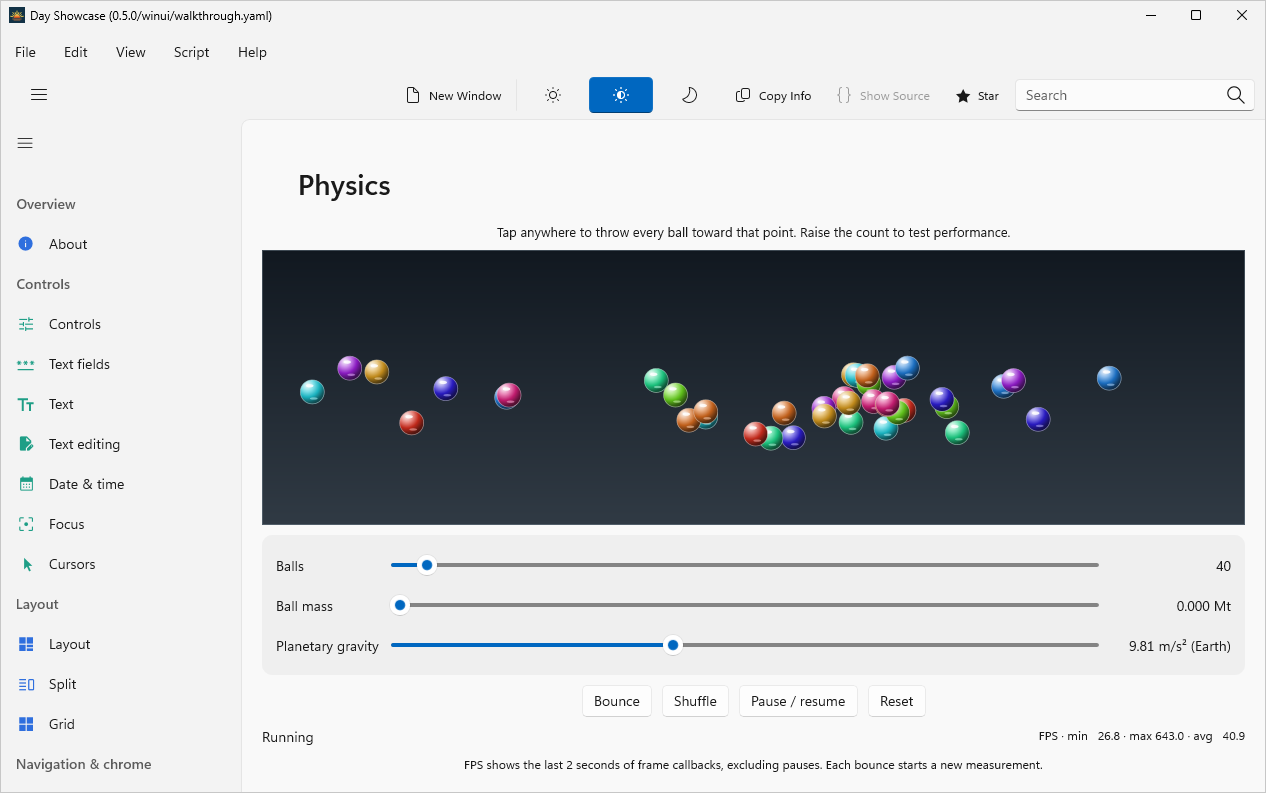Click the Day Showcase app icon in title bar
Viewport: 1266px width, 793px height.
(x=17, y=15)
